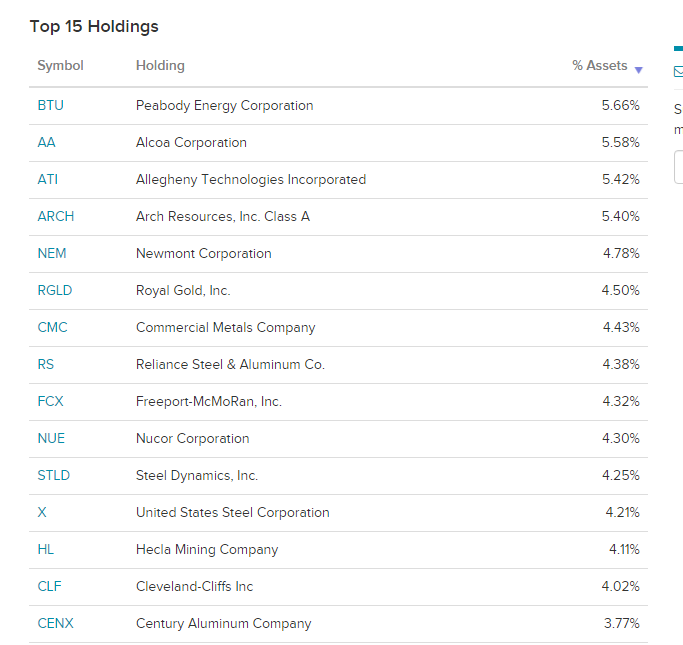Image resolution: width=683 pixels, height=645 pixels.
Task: Open the BTU ticker link
Action: pos(51,105)
